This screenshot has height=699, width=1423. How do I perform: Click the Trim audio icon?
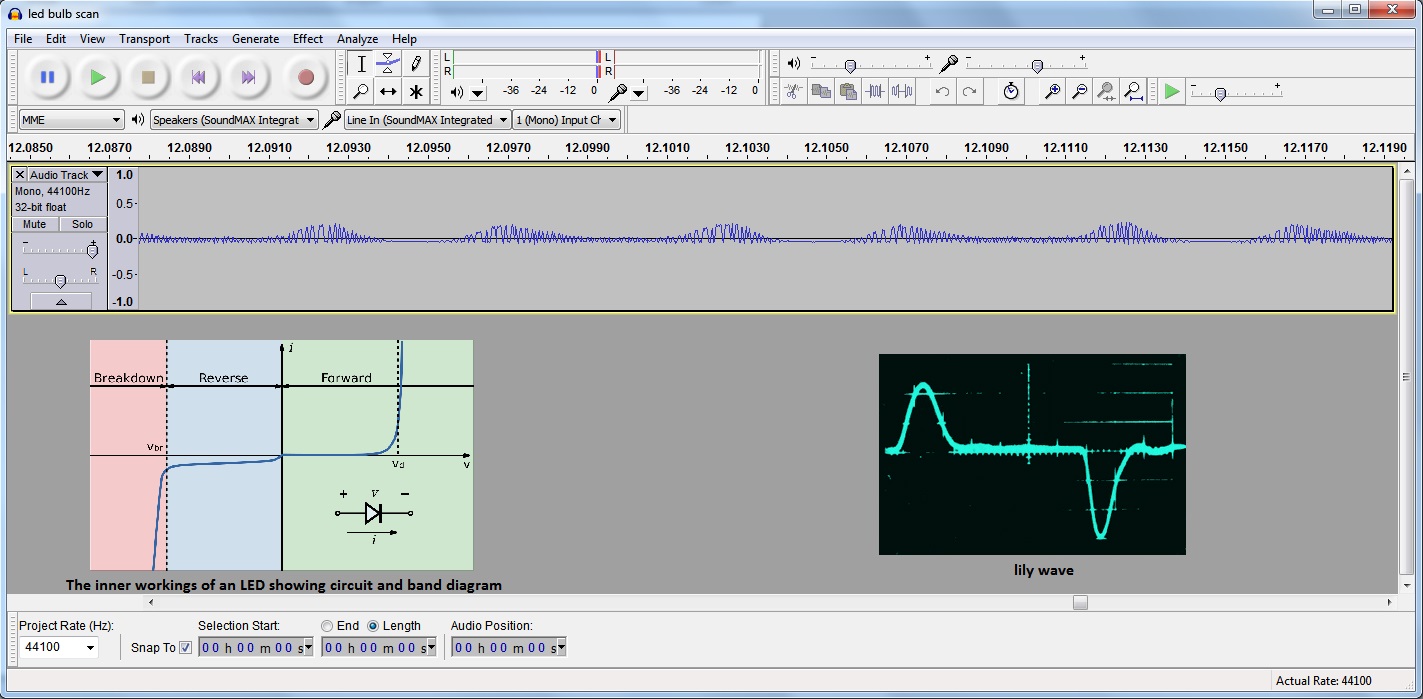coord(876,91)
